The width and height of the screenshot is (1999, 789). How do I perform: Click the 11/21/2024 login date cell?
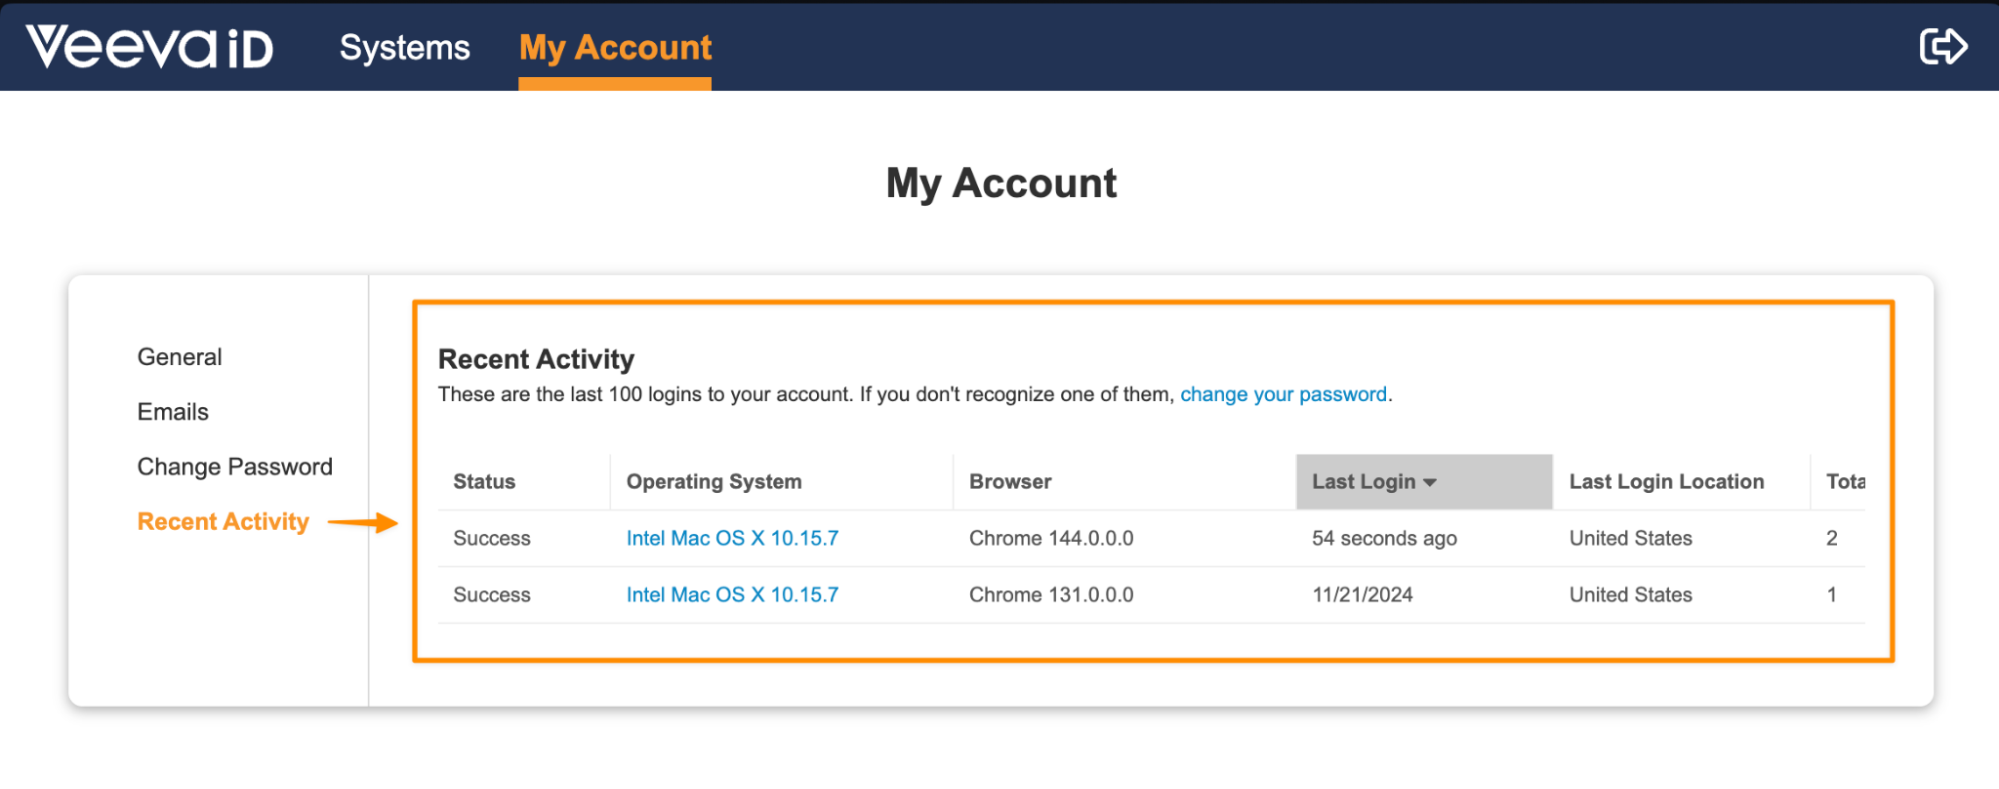[1362, 595]
